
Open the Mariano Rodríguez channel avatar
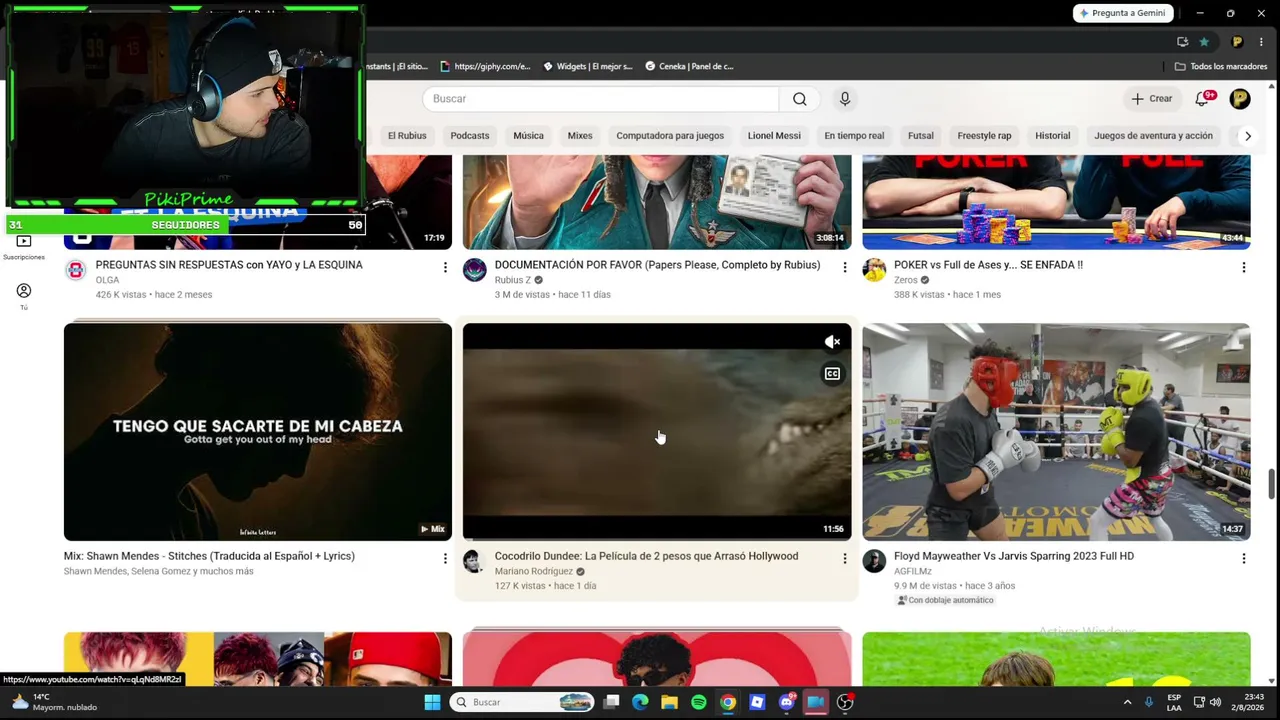pos(475,561)
